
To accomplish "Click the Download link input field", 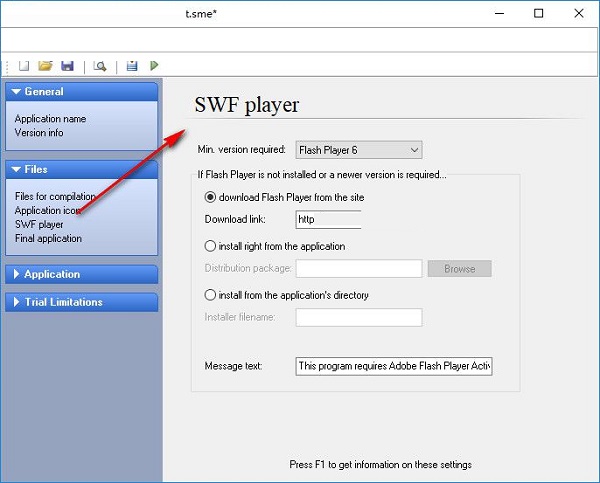I will click(328, 219).
